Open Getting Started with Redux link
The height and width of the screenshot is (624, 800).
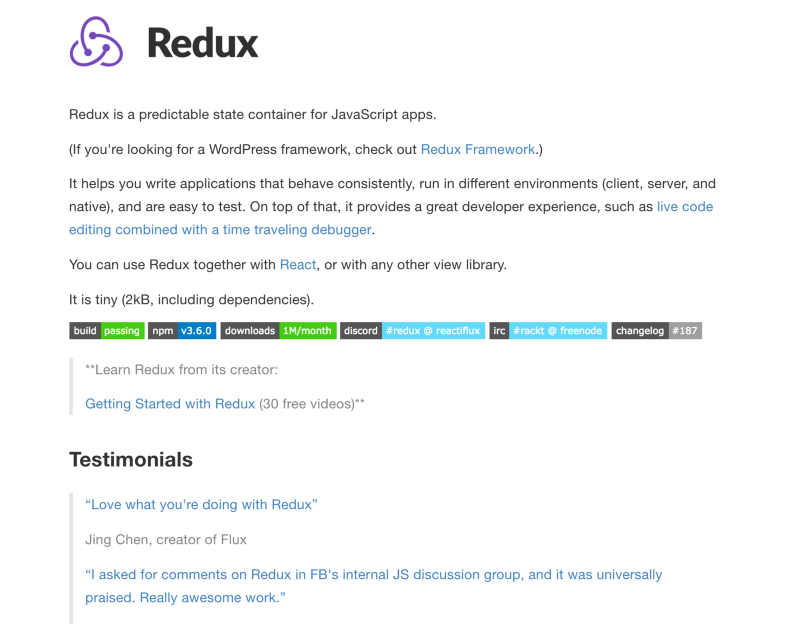point(170,404)
